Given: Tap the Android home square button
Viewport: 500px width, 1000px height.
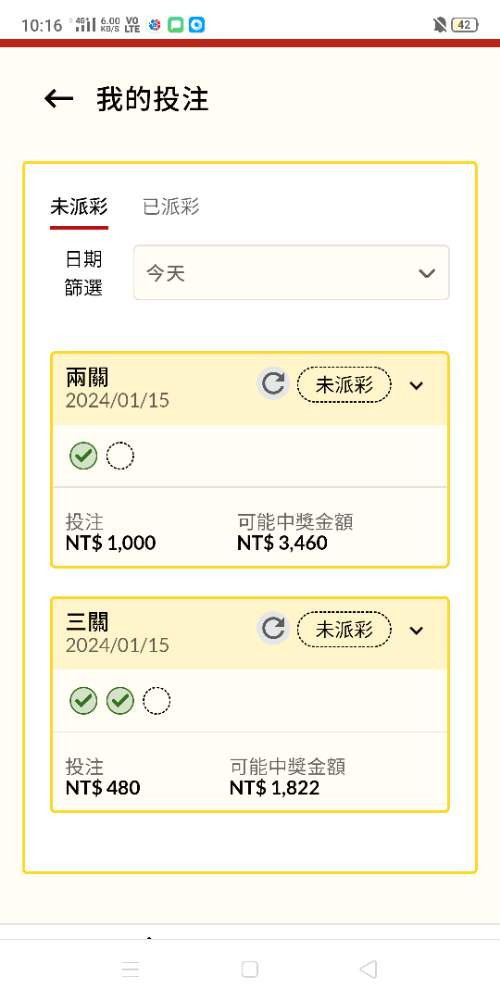Looking at the screenshot, I should 250,969.
